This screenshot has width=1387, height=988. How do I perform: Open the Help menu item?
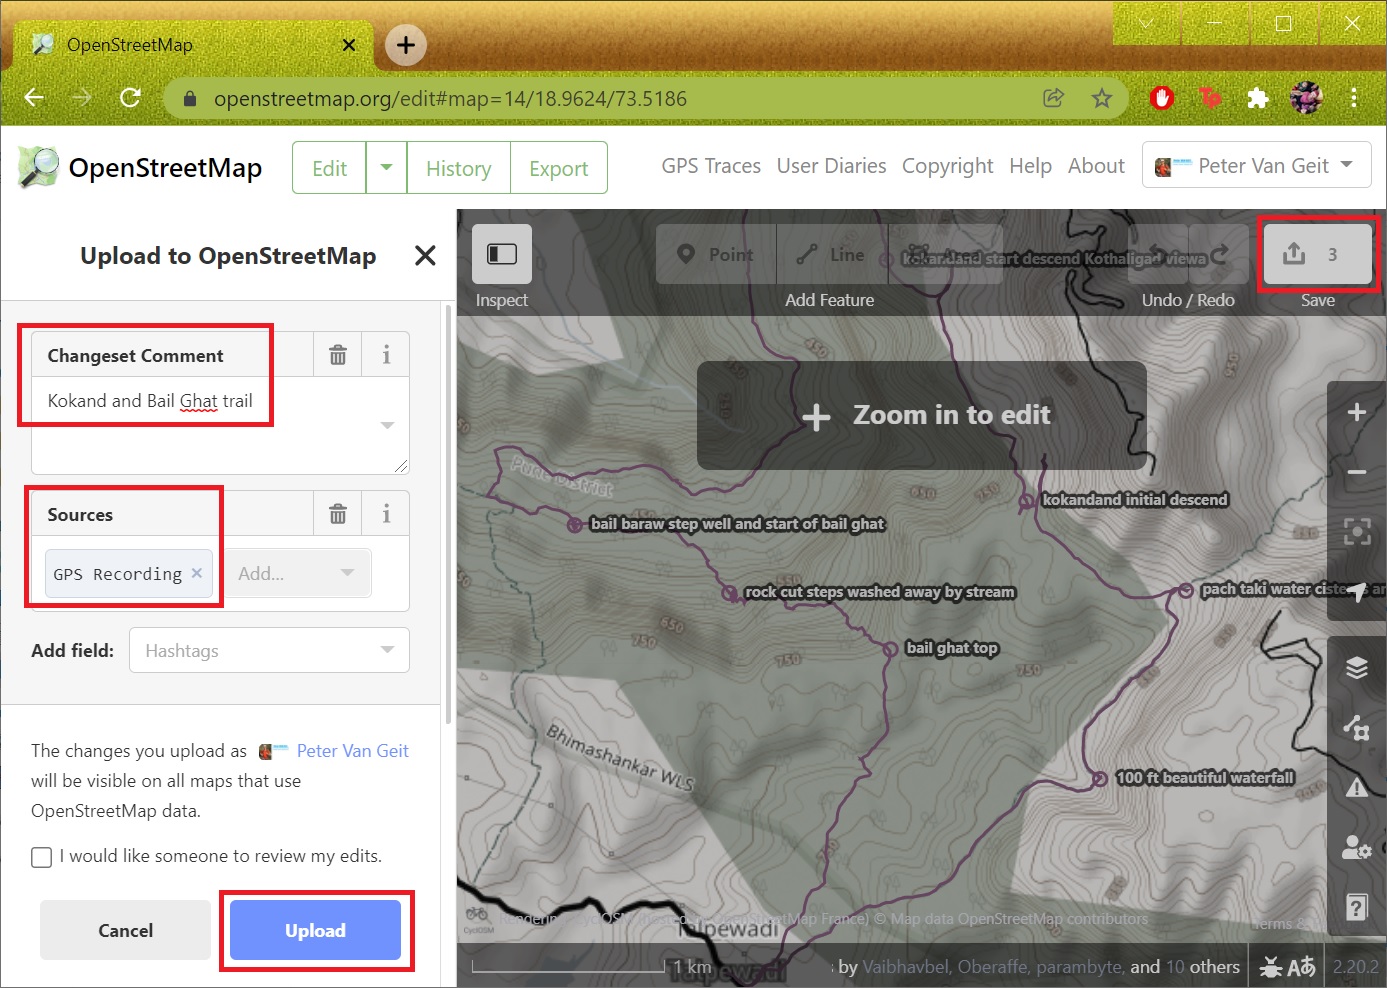(1030, 166)
